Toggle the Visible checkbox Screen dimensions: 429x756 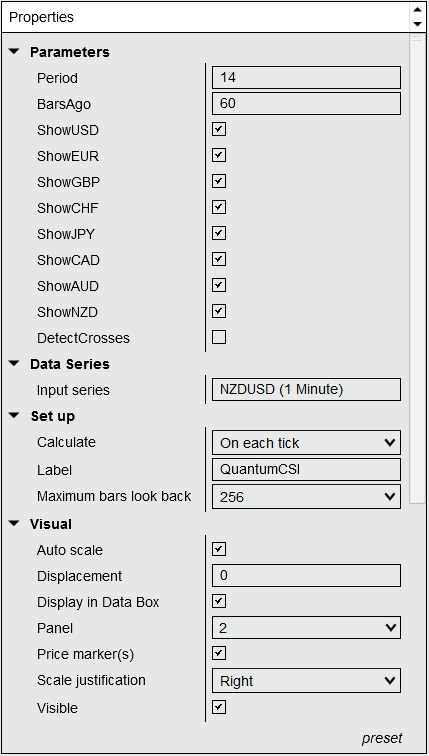[219, 708]
